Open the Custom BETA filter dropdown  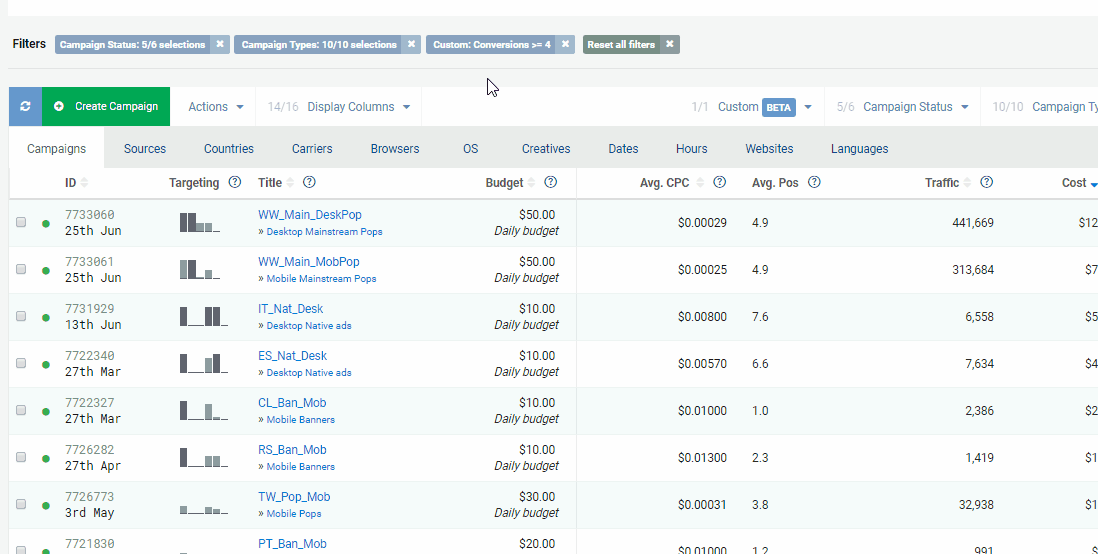coord(751,106)
